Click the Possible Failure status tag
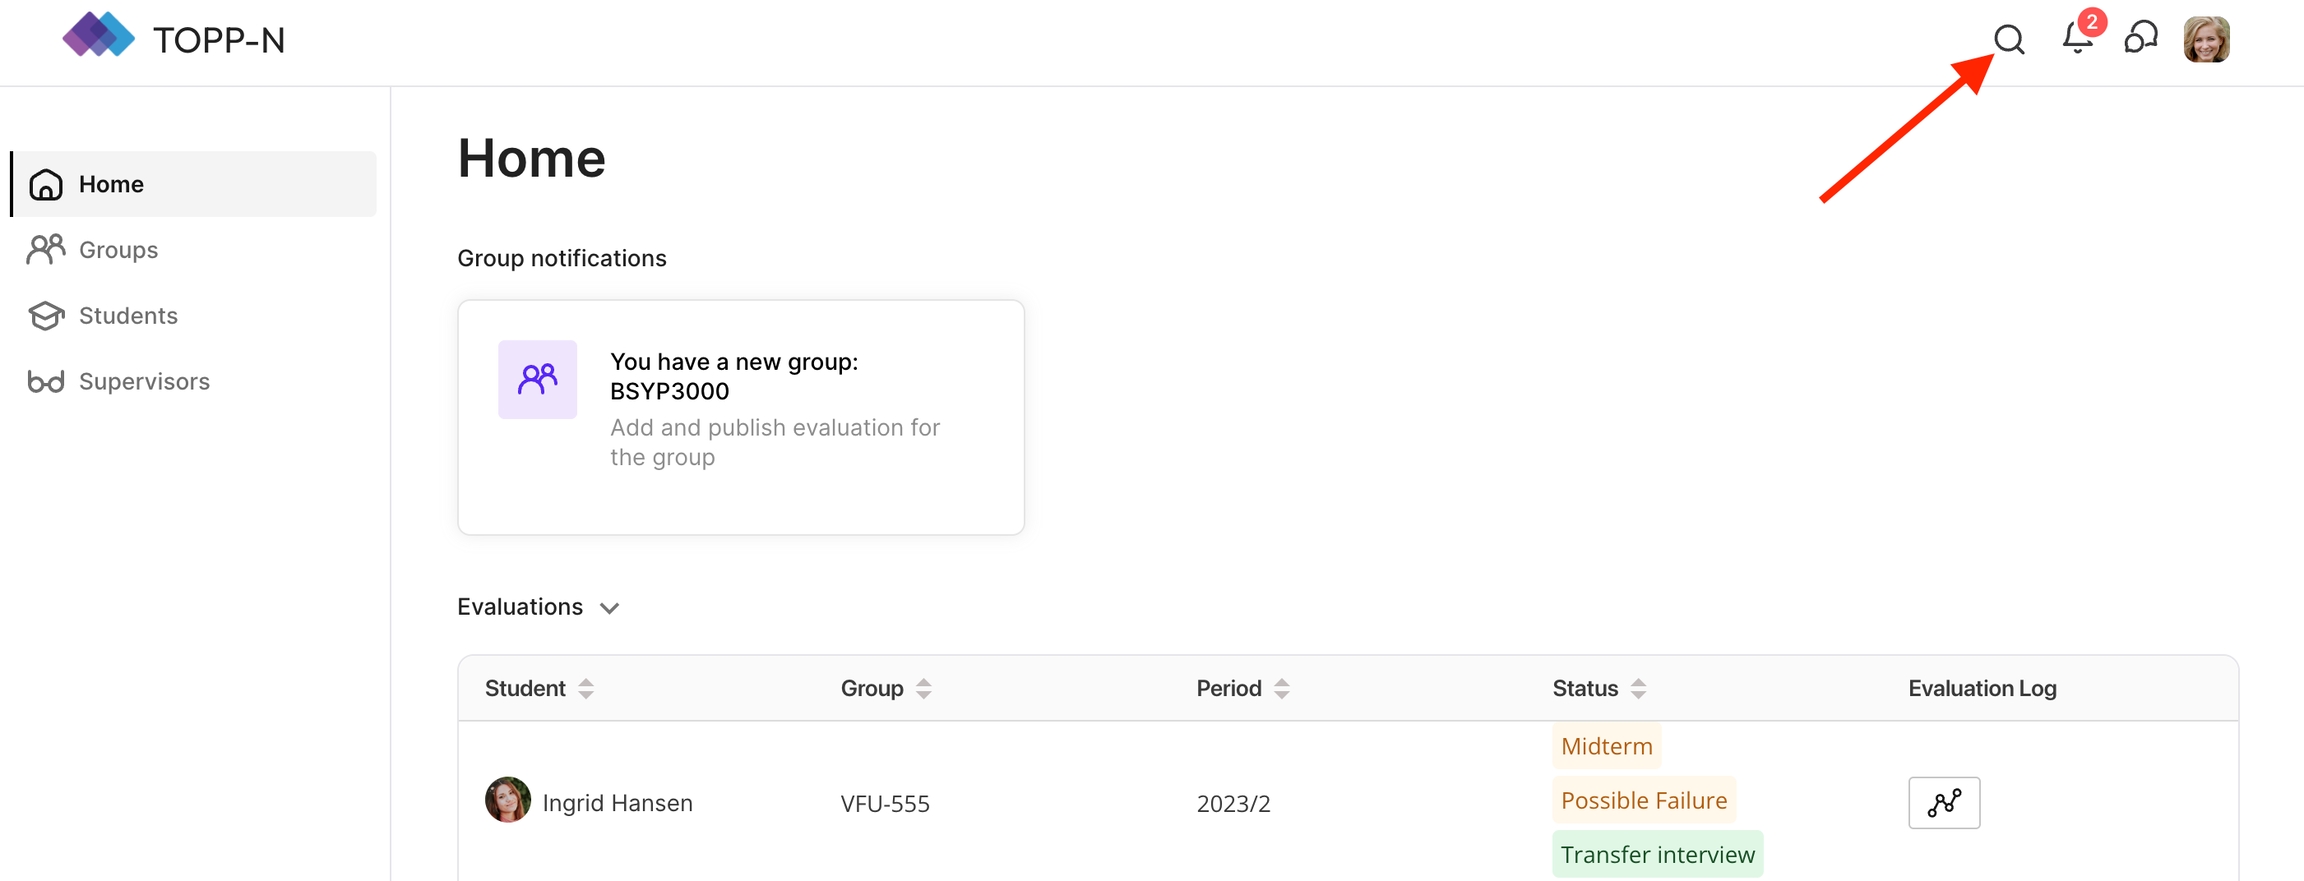Screen dimensions: 2304x881 point(1643,800)
